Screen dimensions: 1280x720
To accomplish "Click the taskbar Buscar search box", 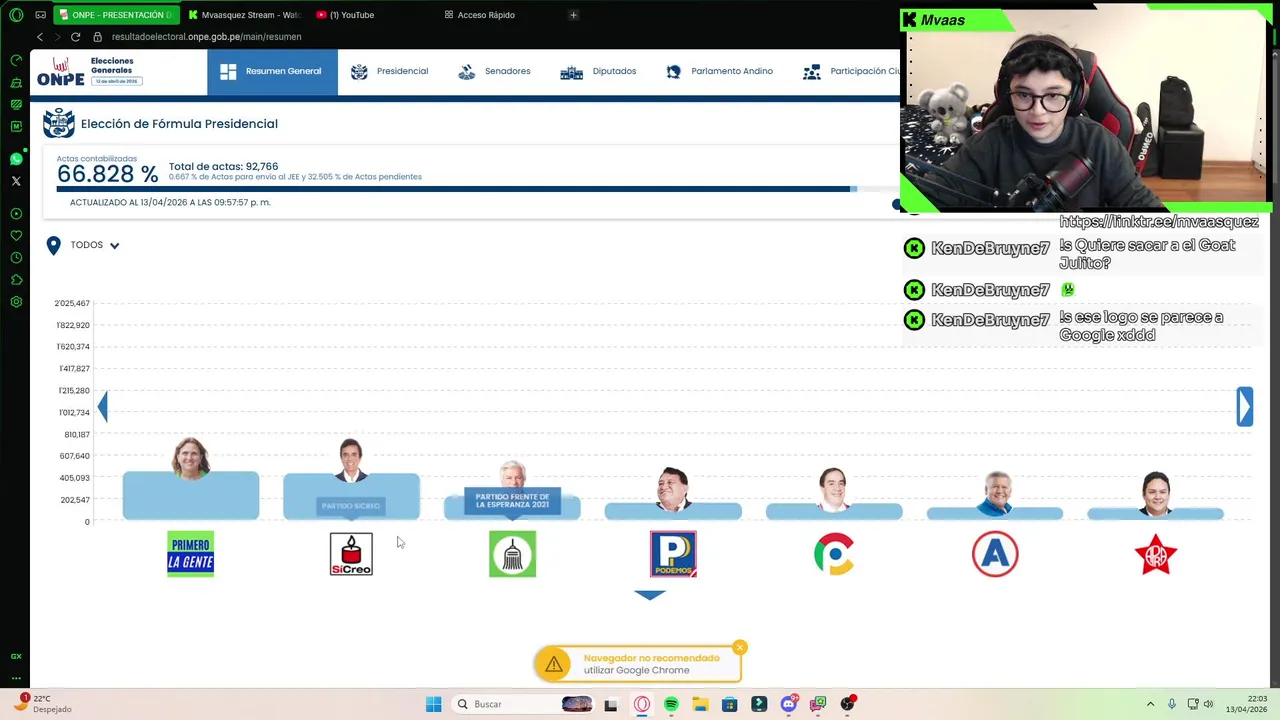I will pyautogui.click(x=522, y=704).
